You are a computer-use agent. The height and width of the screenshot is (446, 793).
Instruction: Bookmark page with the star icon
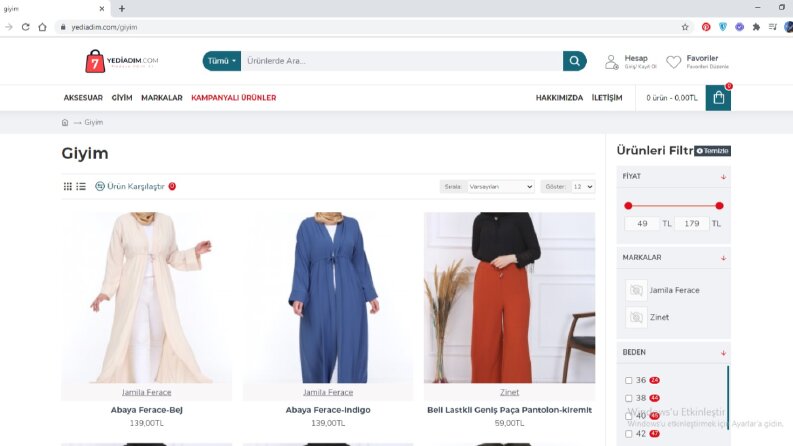[x=685, y=27]
